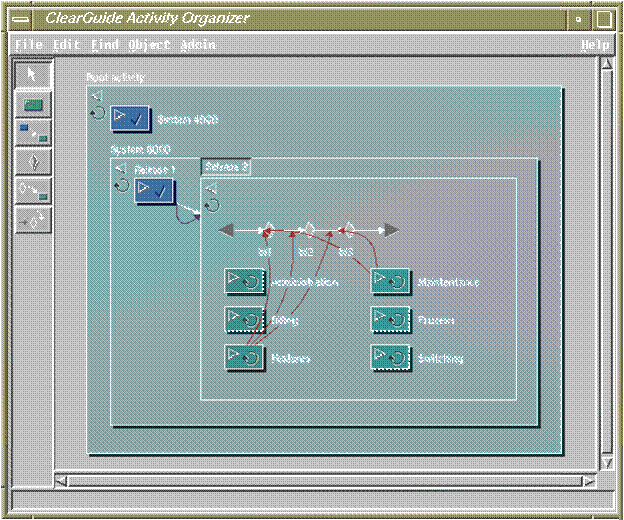Open the window menu button in title bar
This screenshot has width=624, height=520.
20,19
